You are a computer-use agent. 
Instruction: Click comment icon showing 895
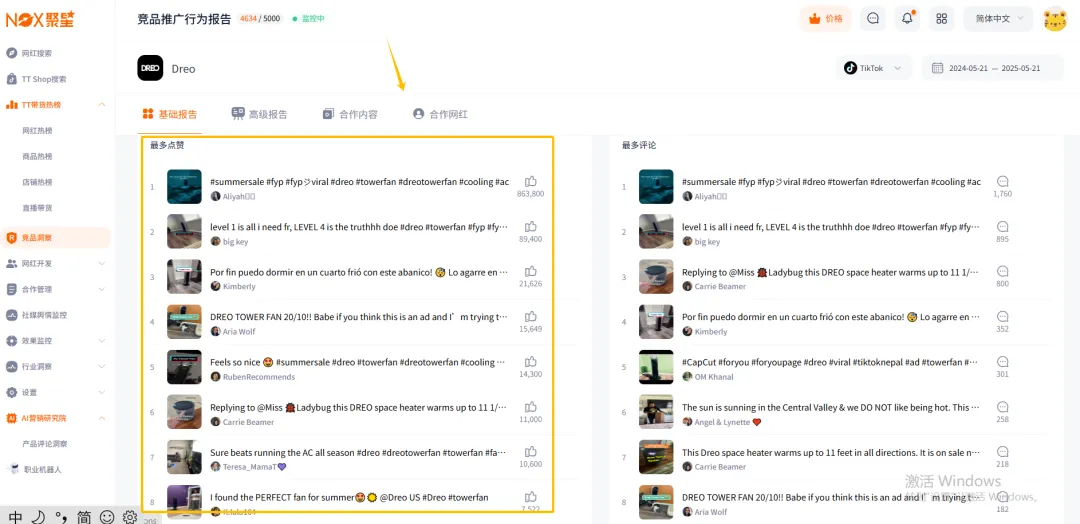coord(1002,227)
